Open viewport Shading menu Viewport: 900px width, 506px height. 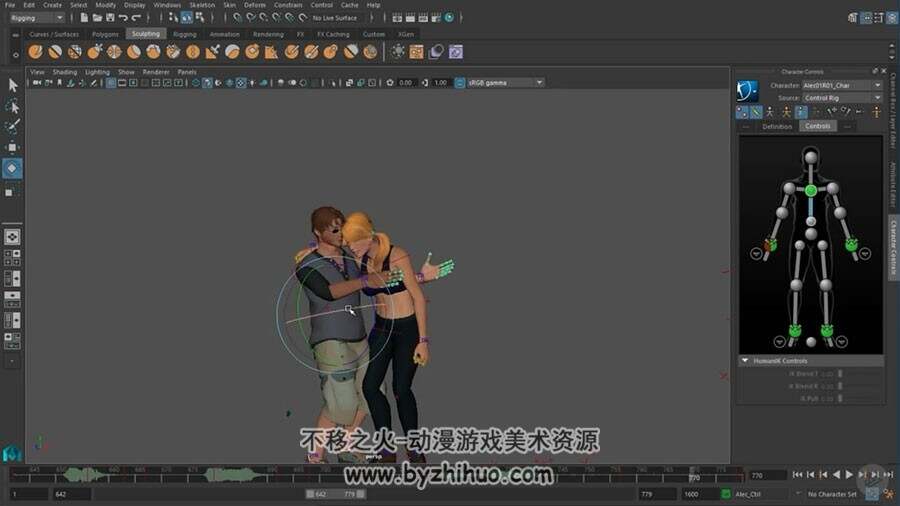tap(65, 72)
